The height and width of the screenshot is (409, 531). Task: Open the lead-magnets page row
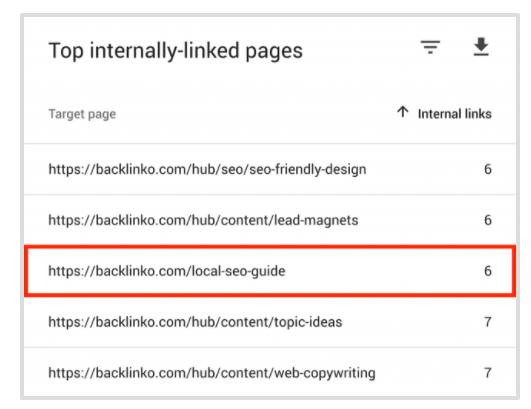coord(270,220)
